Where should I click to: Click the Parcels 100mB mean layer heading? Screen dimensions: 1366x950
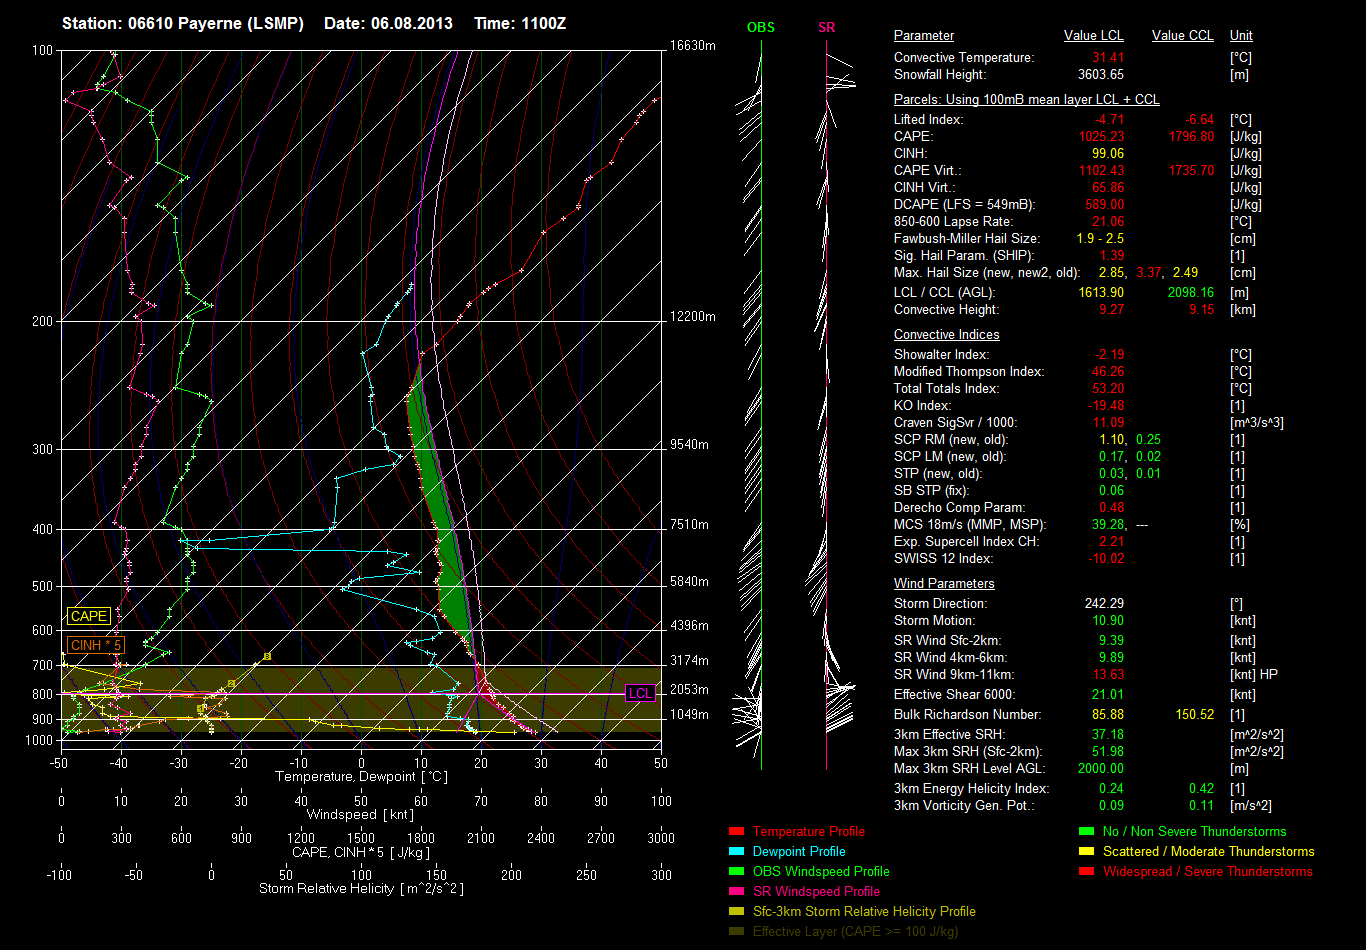(1026, 100)
